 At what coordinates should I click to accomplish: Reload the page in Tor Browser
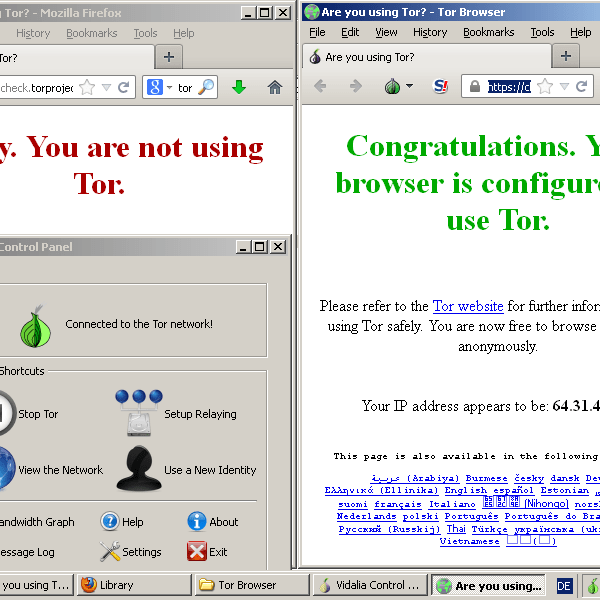[x=581, y=86]
